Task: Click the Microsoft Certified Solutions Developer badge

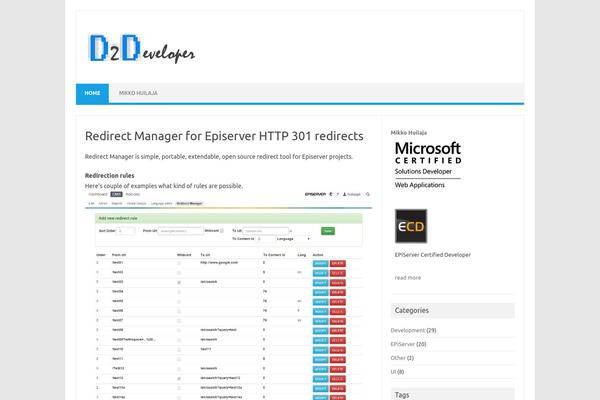Action: (x=428, y=165)
